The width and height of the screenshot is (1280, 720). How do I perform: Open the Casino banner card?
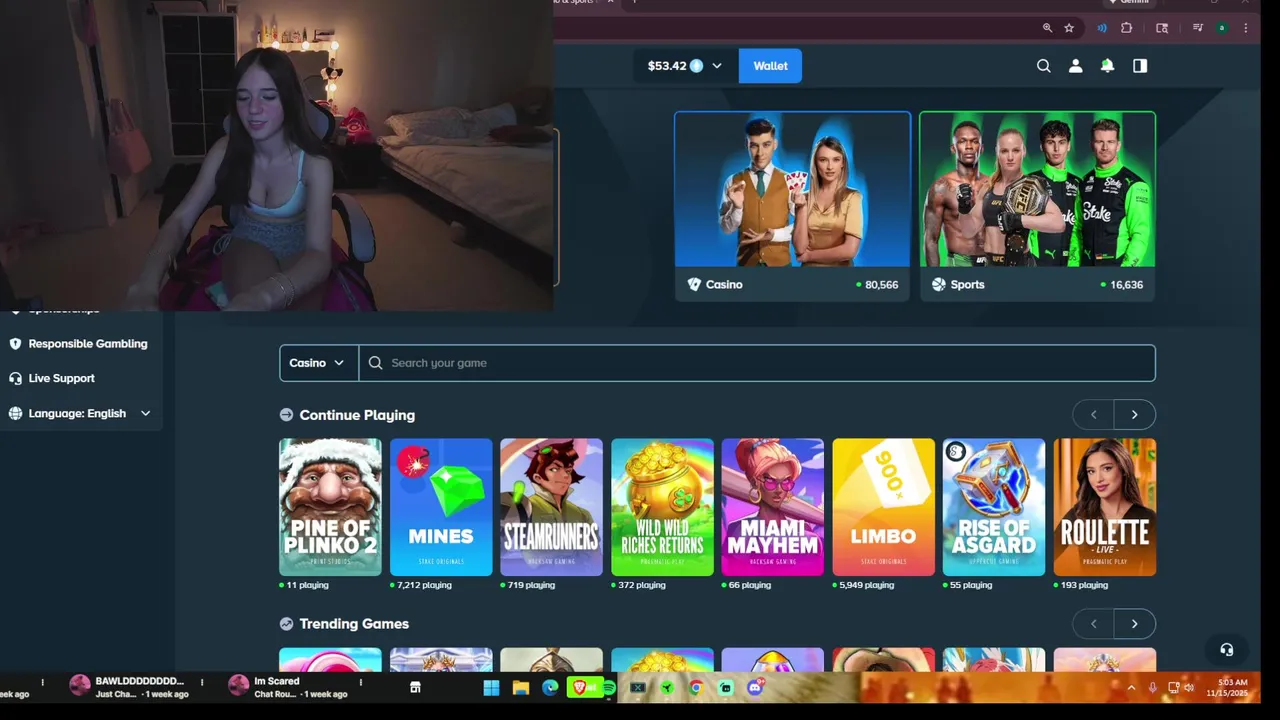pos(792,206)
